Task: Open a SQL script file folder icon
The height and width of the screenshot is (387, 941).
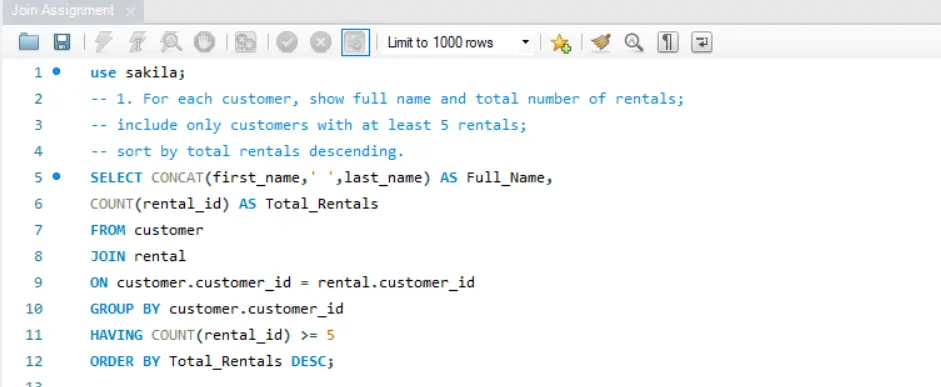Action: (29, 42)
